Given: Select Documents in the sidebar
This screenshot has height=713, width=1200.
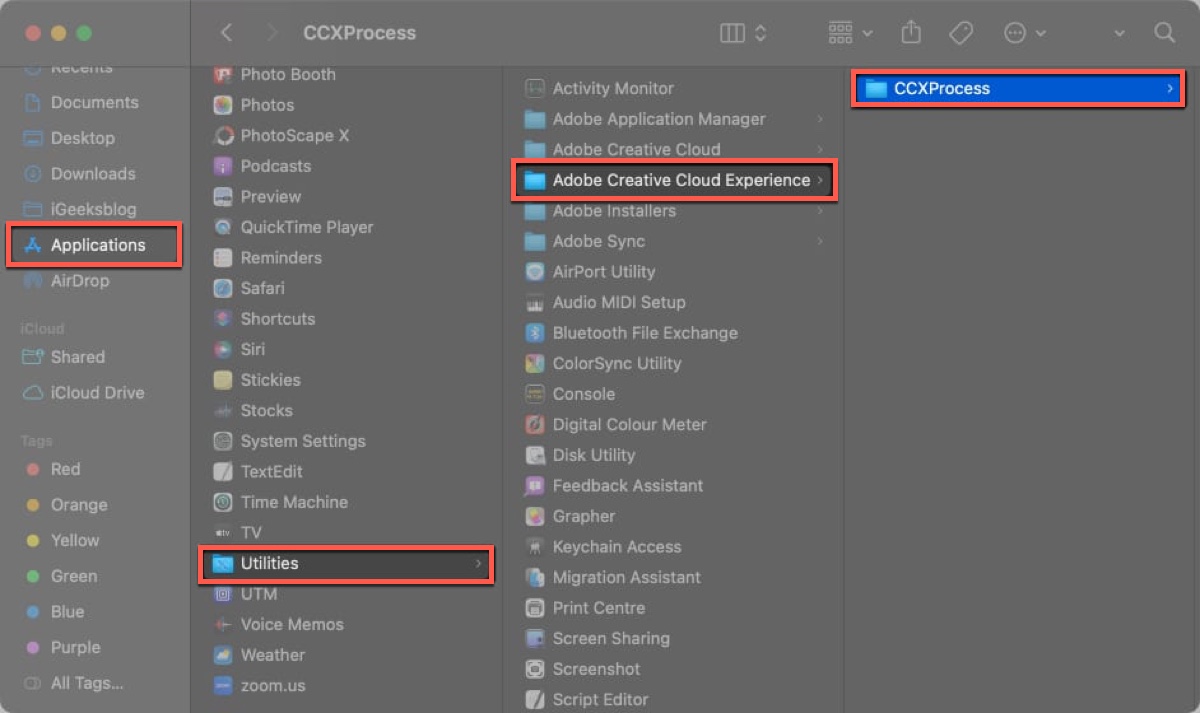Looking at the screenshot, I should (x=94, y=102).
